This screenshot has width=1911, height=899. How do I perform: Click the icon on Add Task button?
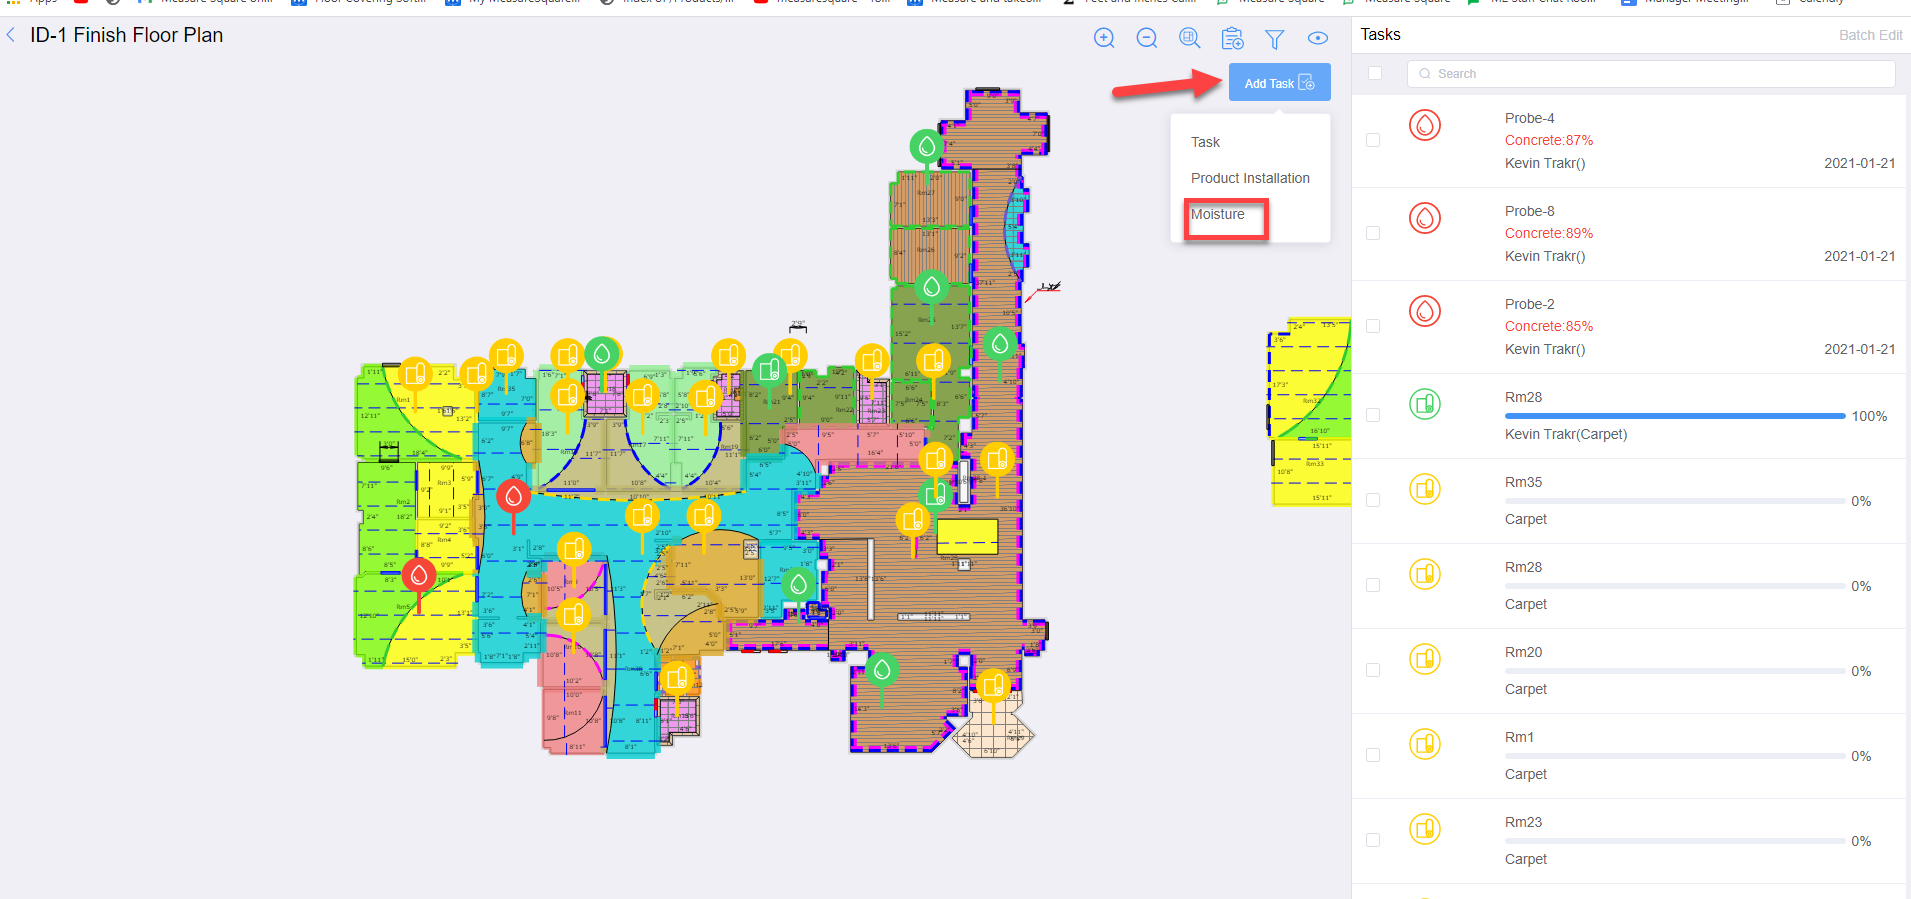pyautogui.click(x=1306, y=83)
